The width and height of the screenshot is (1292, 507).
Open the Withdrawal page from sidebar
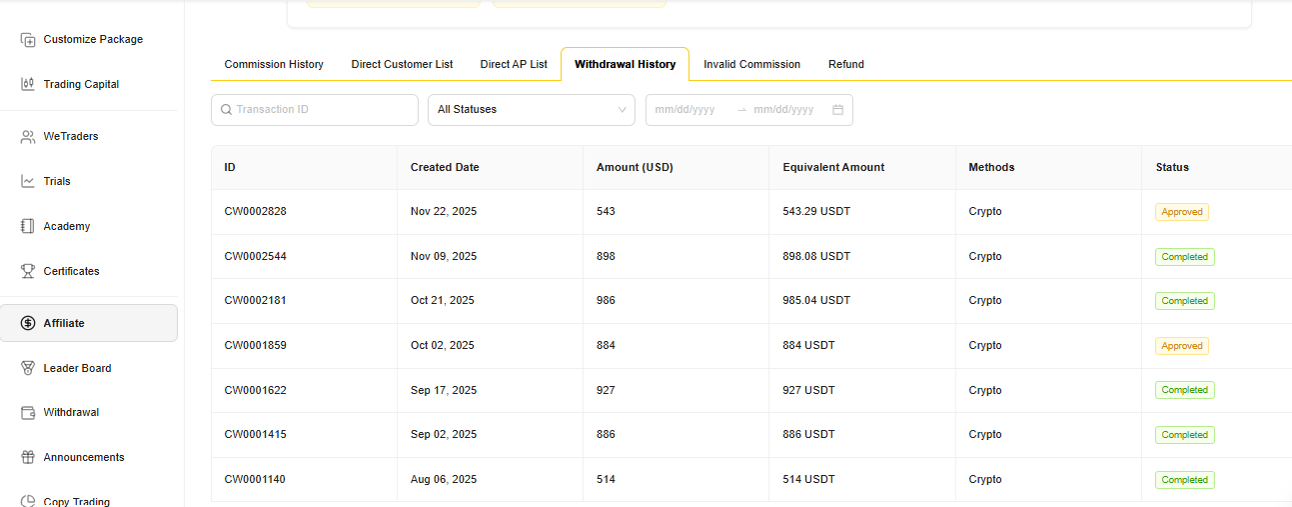click(71, 413)
